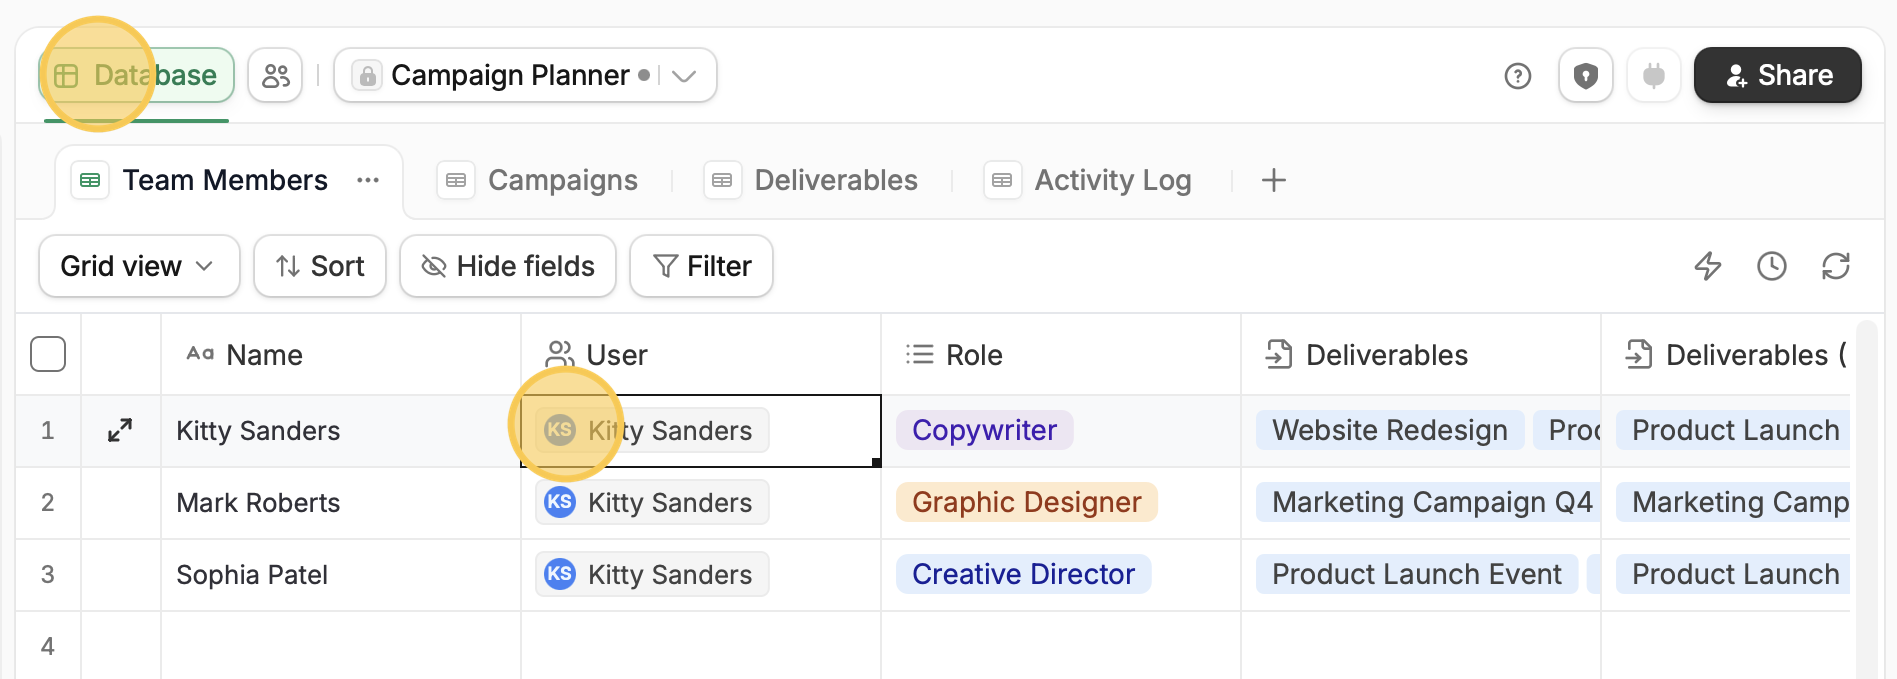Open the Grid view dropdown
The height and width of the screenshot is (679, 1897).
tap(139, 266)
